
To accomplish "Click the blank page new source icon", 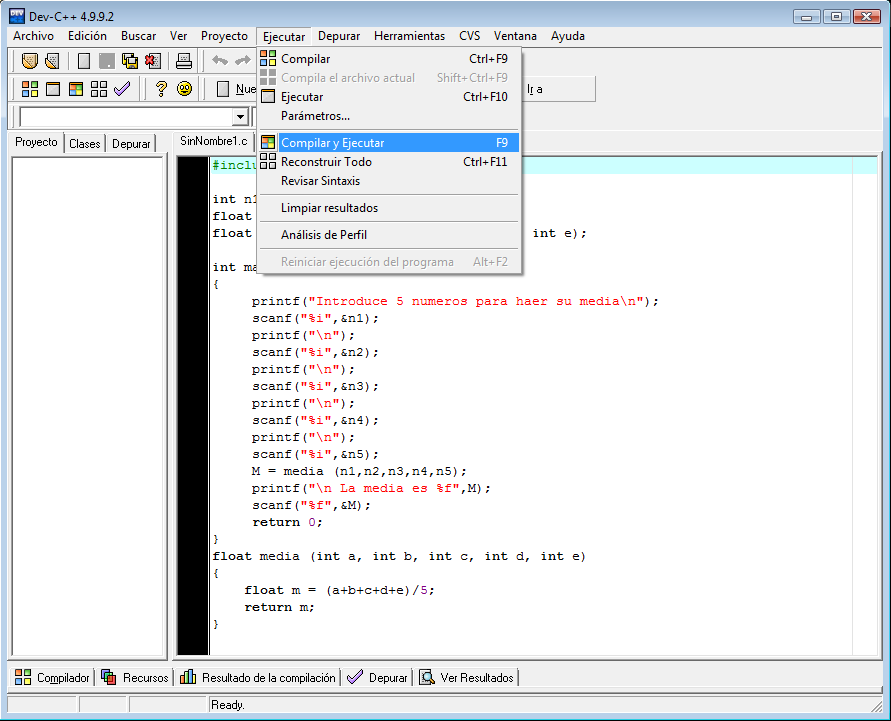I will pyautogui.click(x=84, y=61).
